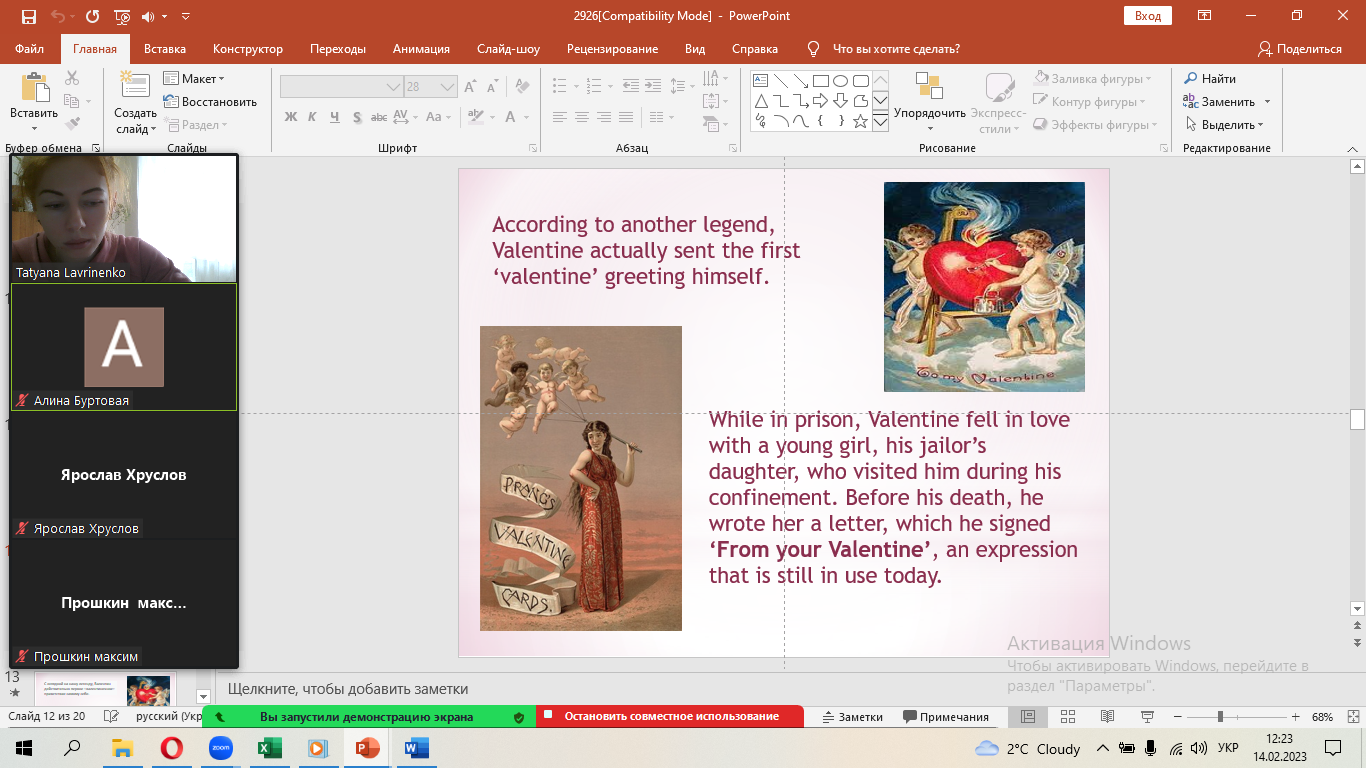1366x768 pixels.
Task: Toggle the Заметки notes pane
Action: 853,717
